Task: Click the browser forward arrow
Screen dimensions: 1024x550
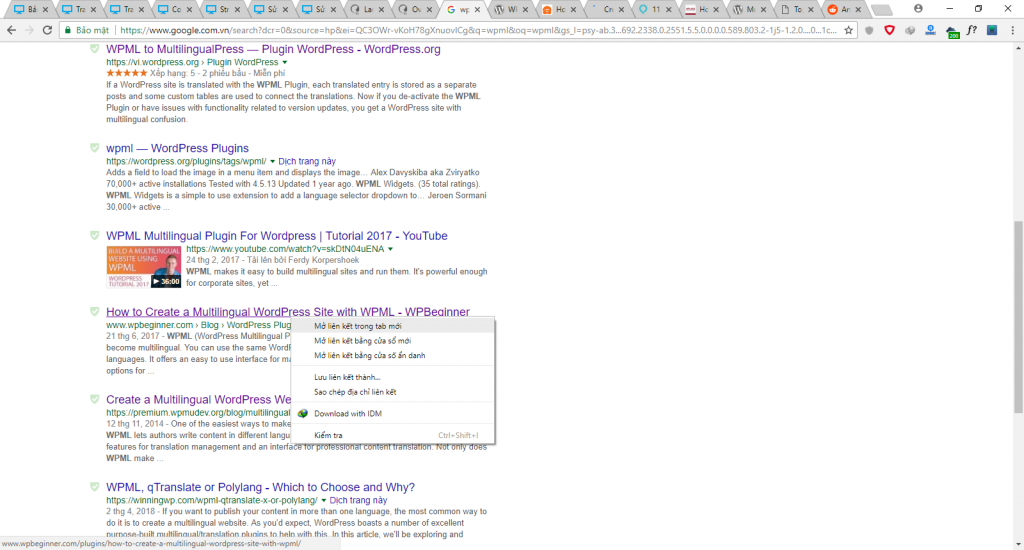Action: click(x=29, y=30)
